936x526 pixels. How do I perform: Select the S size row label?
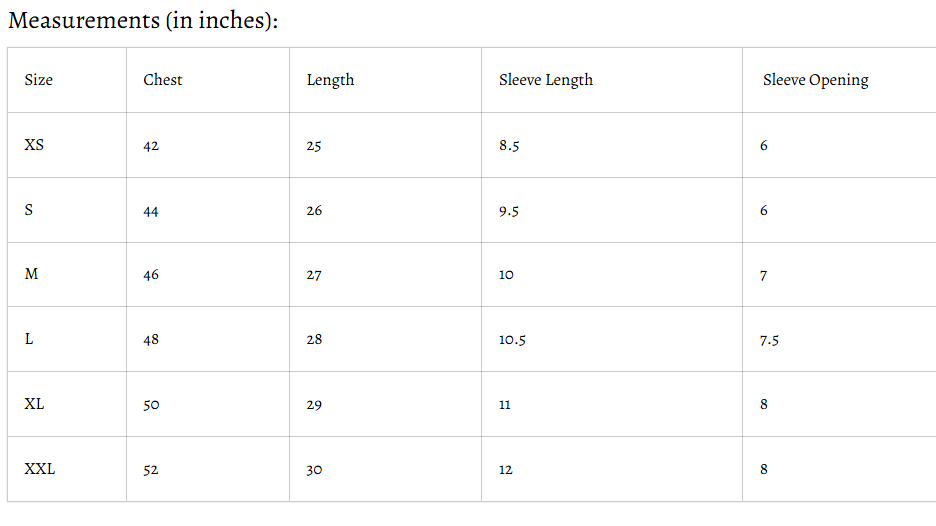[29, 210]
